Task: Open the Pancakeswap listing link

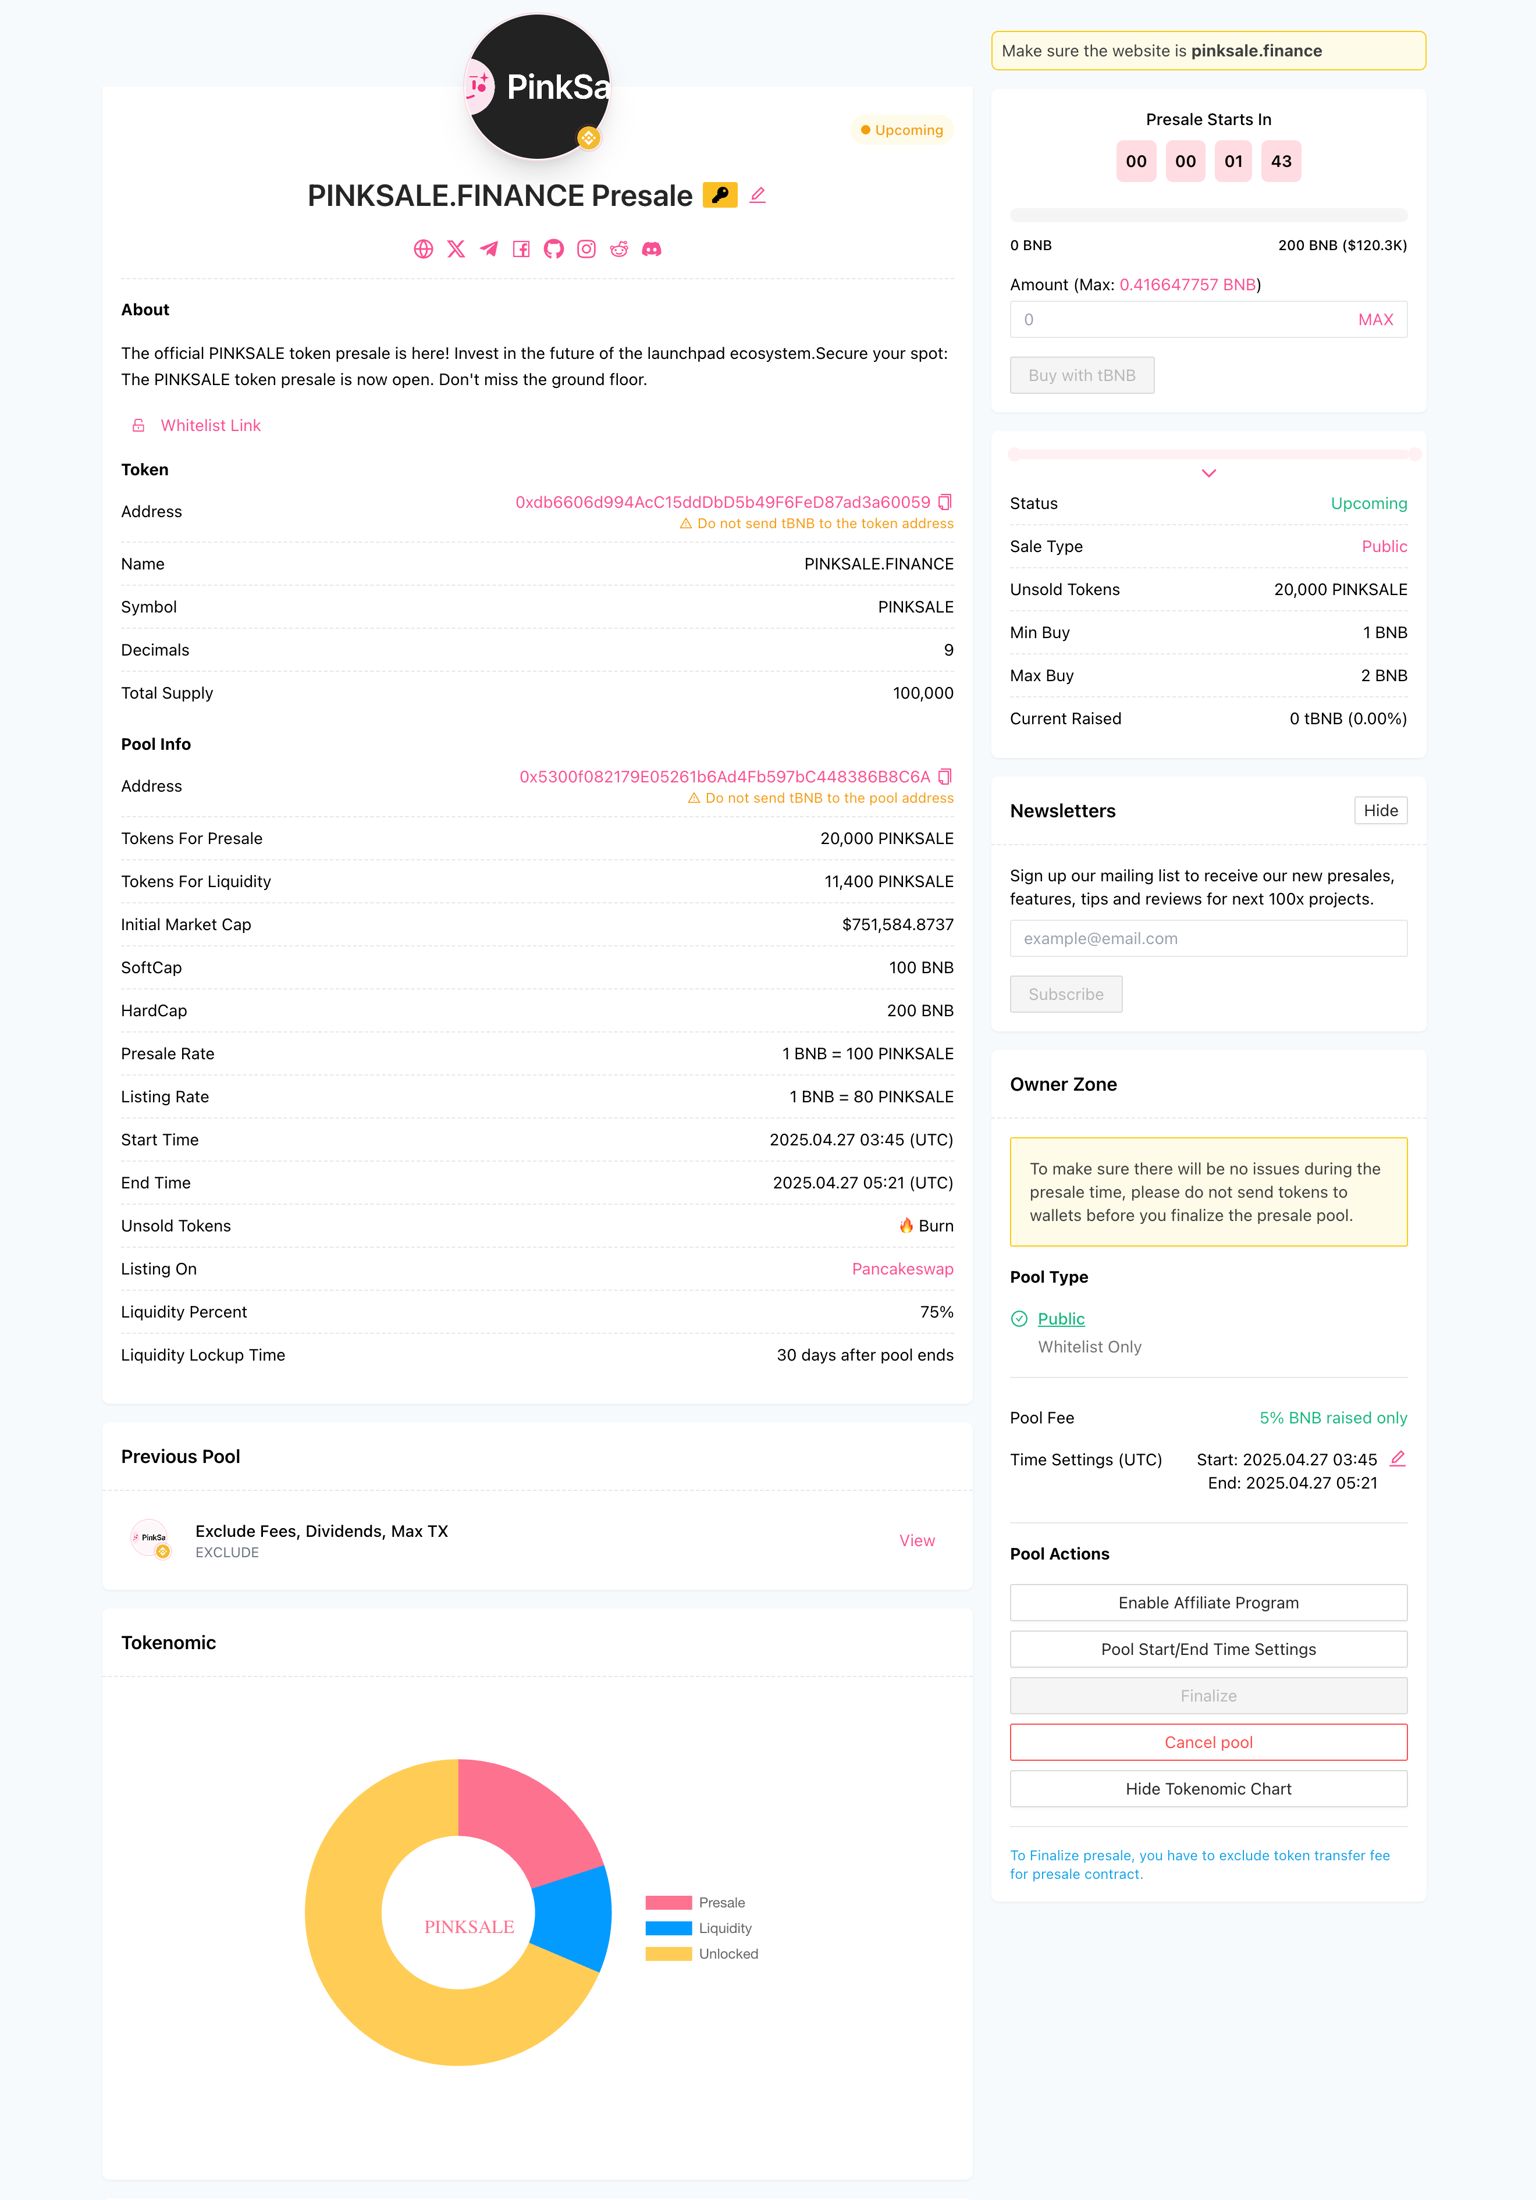Action: click(903, 1269)
